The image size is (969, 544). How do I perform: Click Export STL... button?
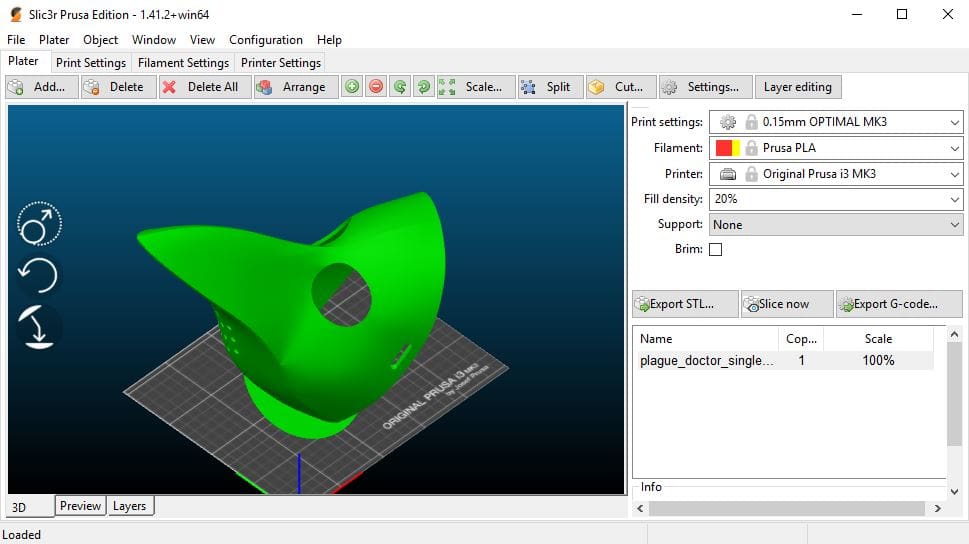click(685, 304)
